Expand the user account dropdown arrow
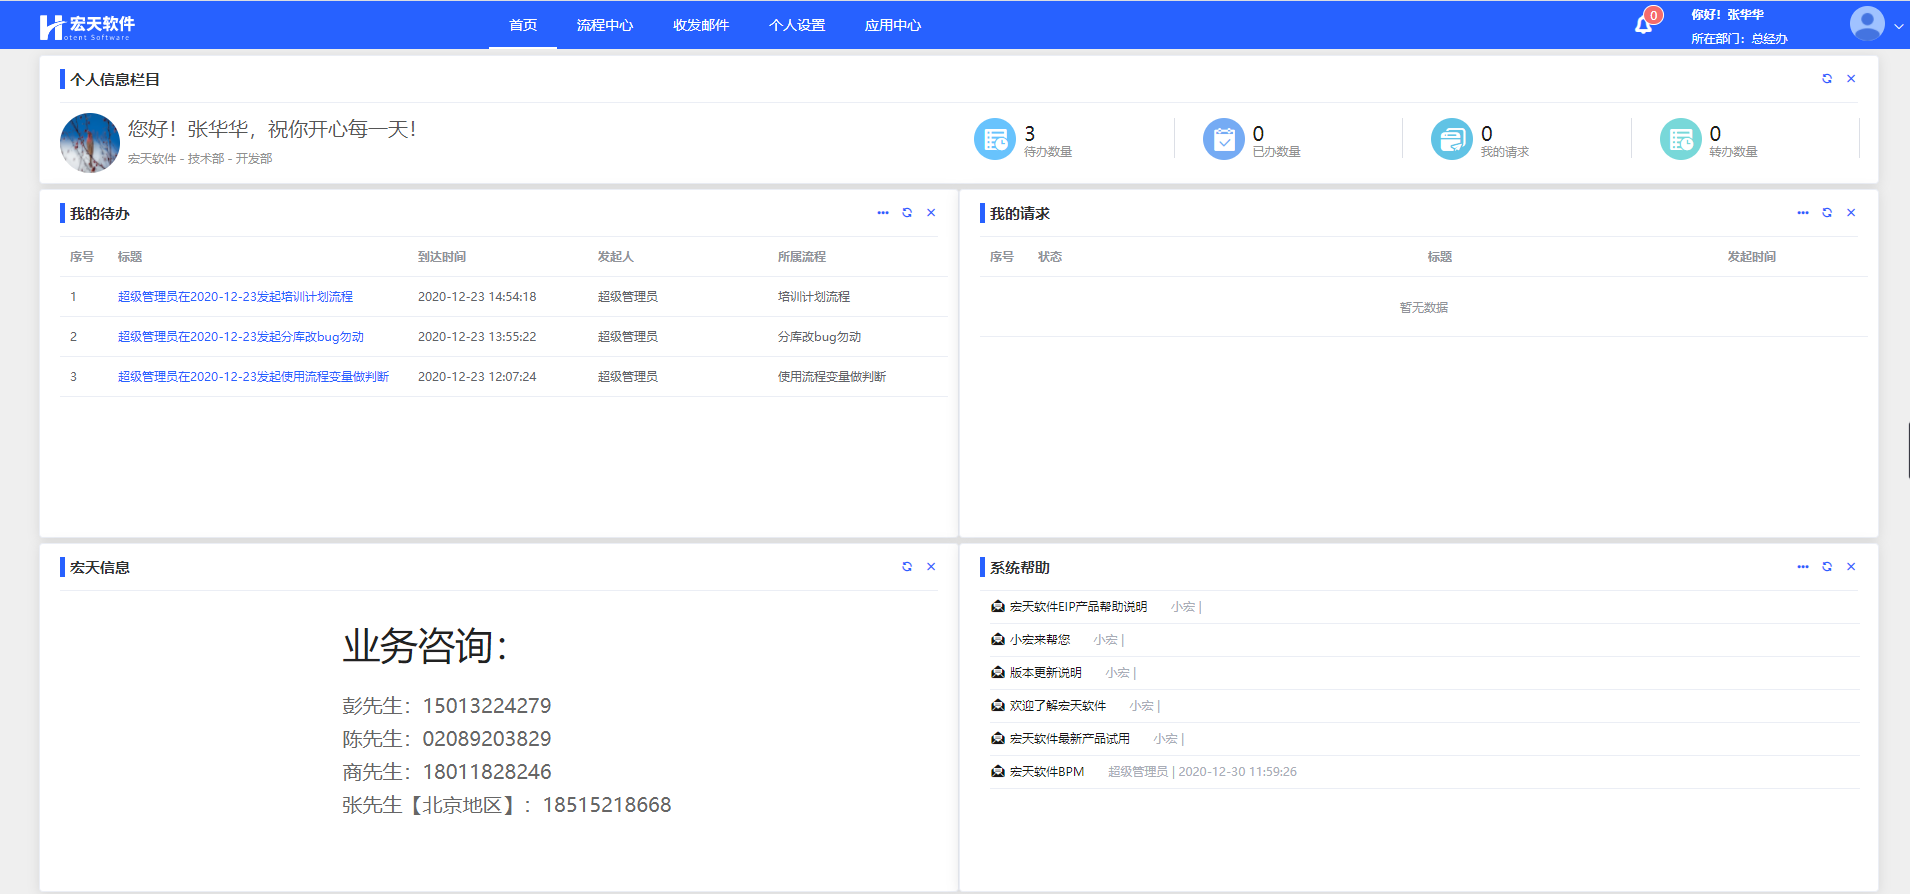This screenshot has height=894, width=1910. (x=1898, y=27)
